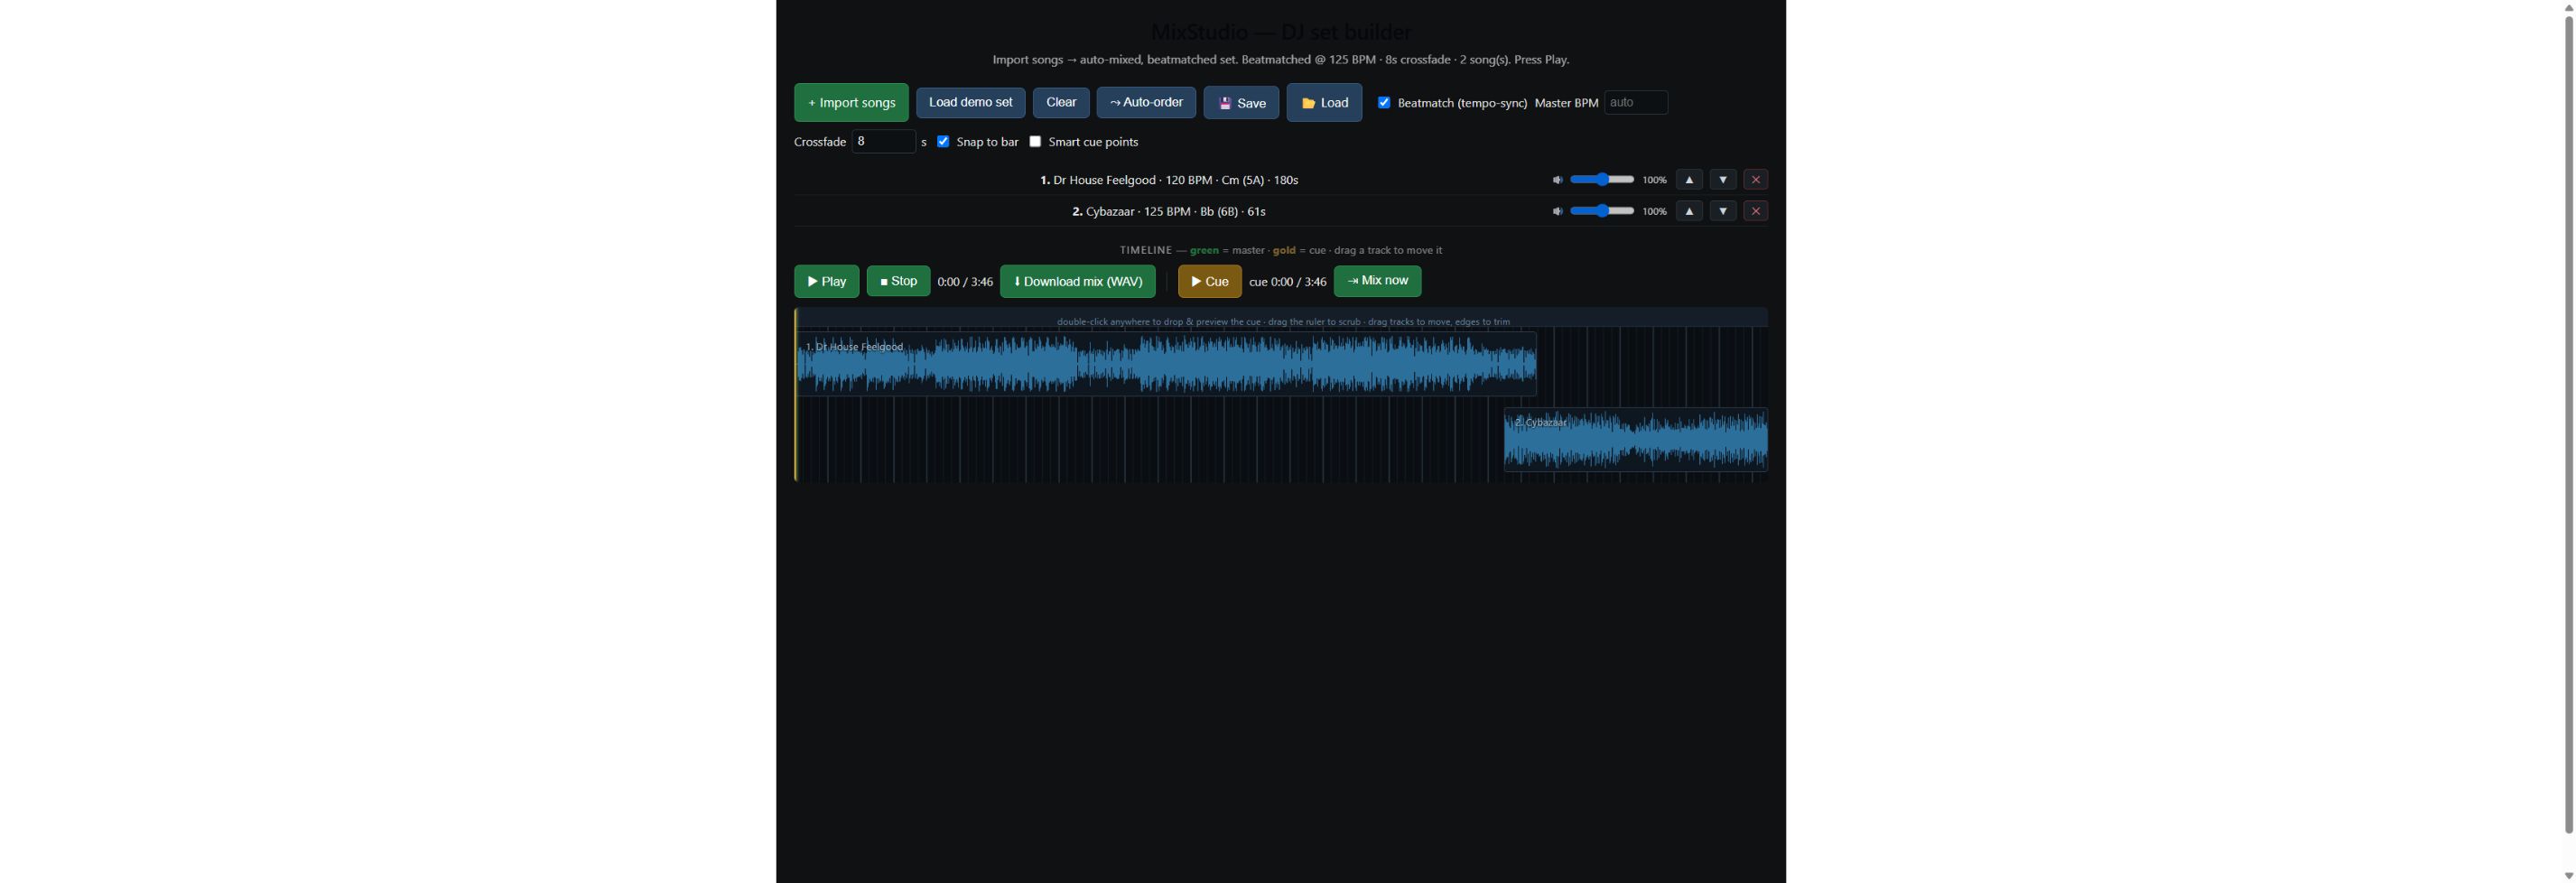
Task: Move Dr House Feelgood up in the list
Action: (x=1689, y=180)
